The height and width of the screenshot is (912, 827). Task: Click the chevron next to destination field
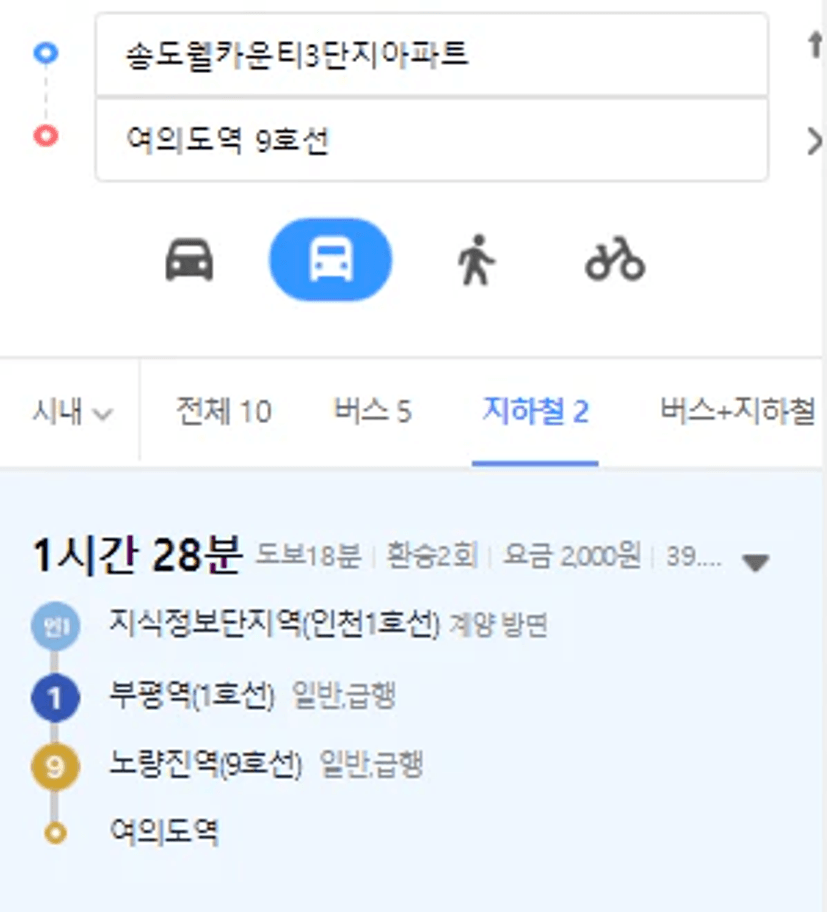(815, 141)
